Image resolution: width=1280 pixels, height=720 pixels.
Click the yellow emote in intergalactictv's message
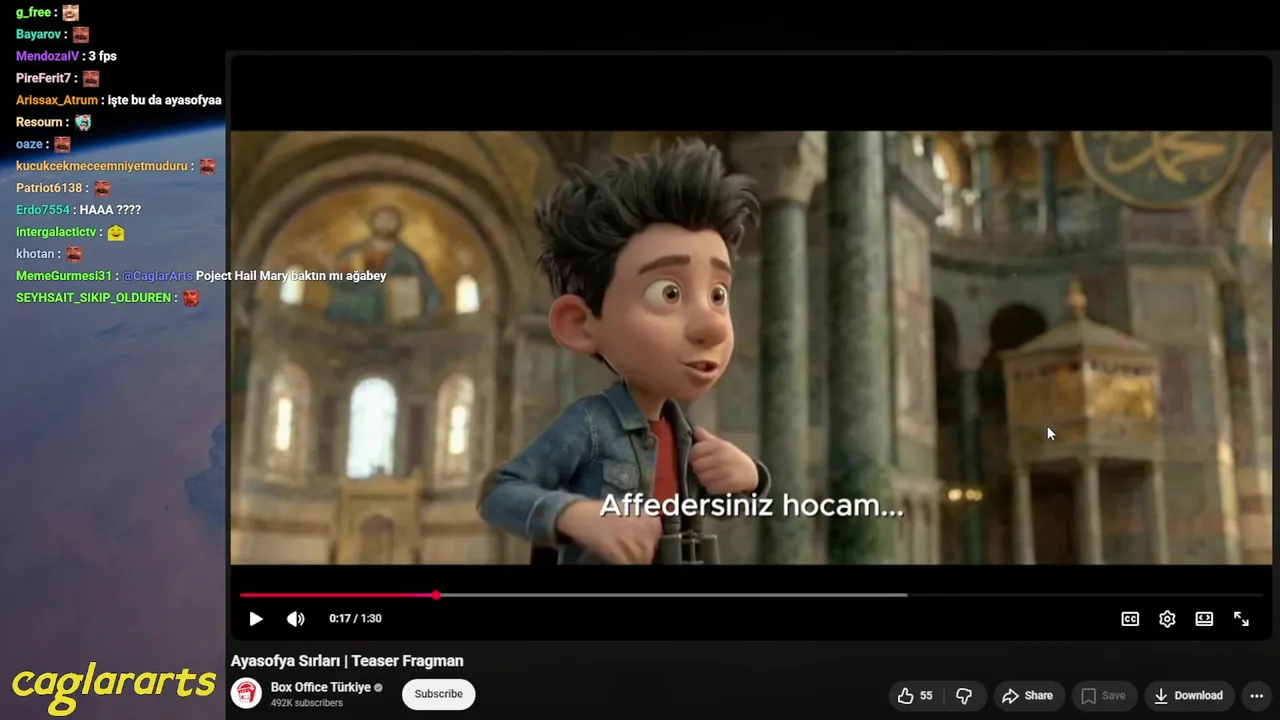[116, 233]
